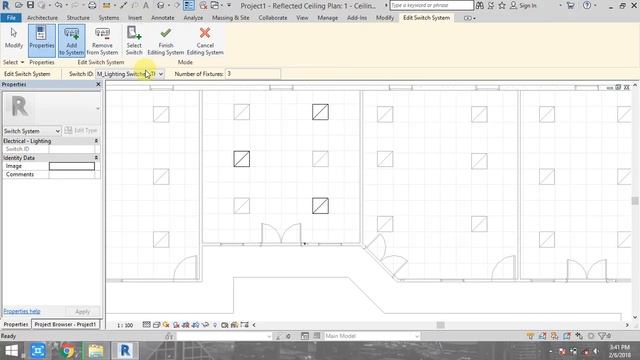Viewport: 640px width, 360px height.
Task: Click the keyword search field
Action: [431, 5]
